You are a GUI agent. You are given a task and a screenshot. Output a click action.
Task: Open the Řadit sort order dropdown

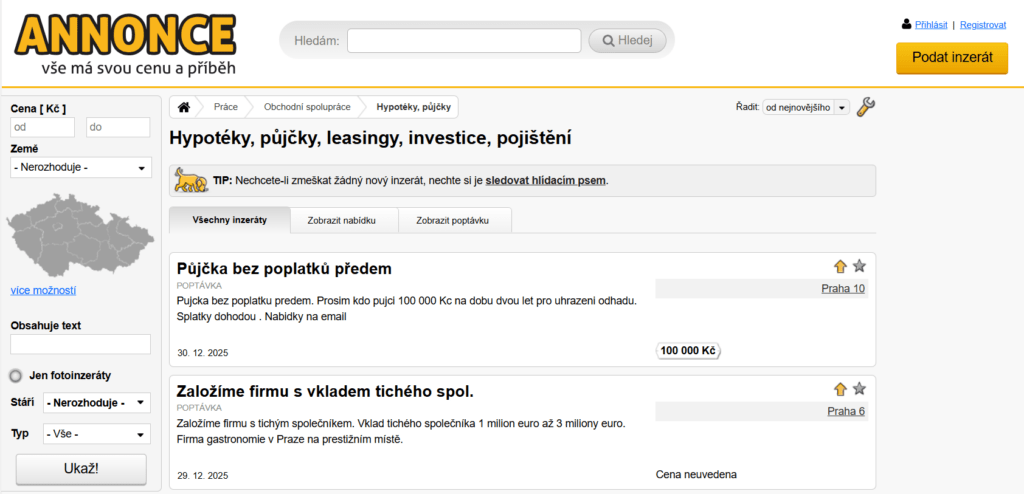pyautogui.click(x=805, y=107)
